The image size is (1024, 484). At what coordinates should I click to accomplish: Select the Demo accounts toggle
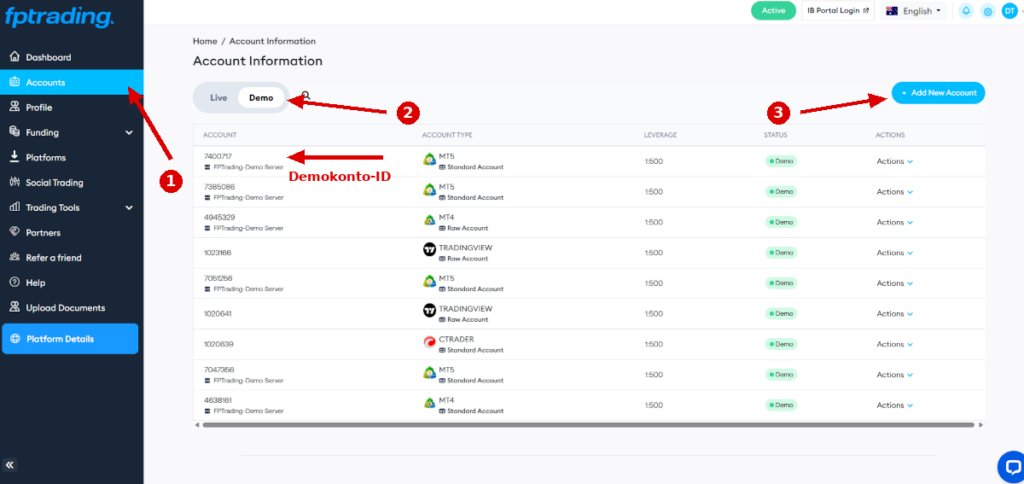[x=261, y=98]
